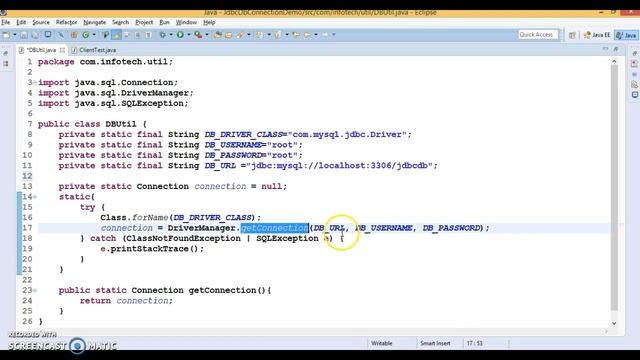Switch to the ClientTest.java tab
Image resolution: width=640 pixels, height=360 pixels.
pos(94,50)
